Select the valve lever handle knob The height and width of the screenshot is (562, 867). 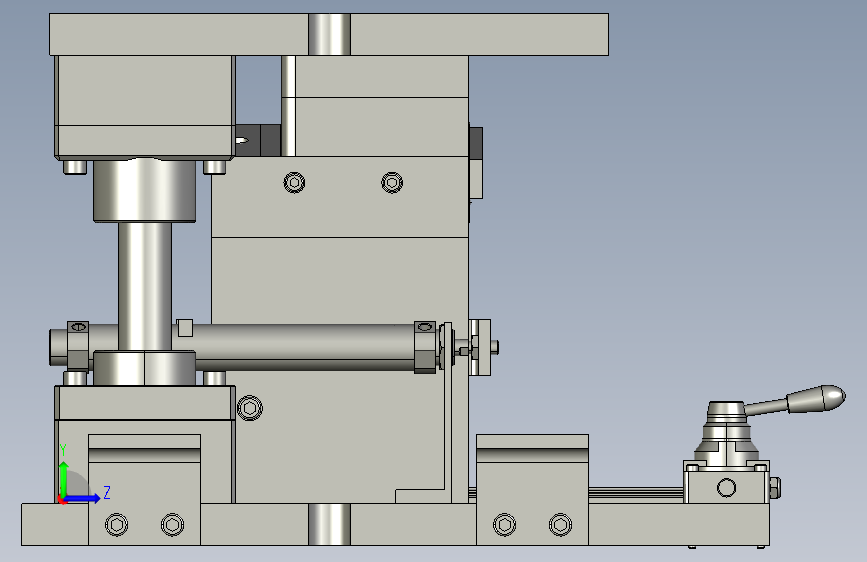(816, 399)
